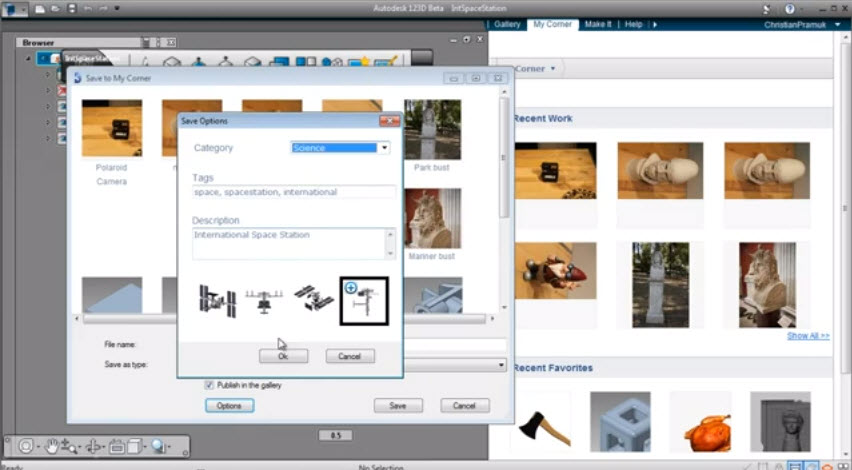The height and width of the screenshot is (470, 852).
Task: Click Ok in Save Options dialog
Action: click(x=283, y=356)
